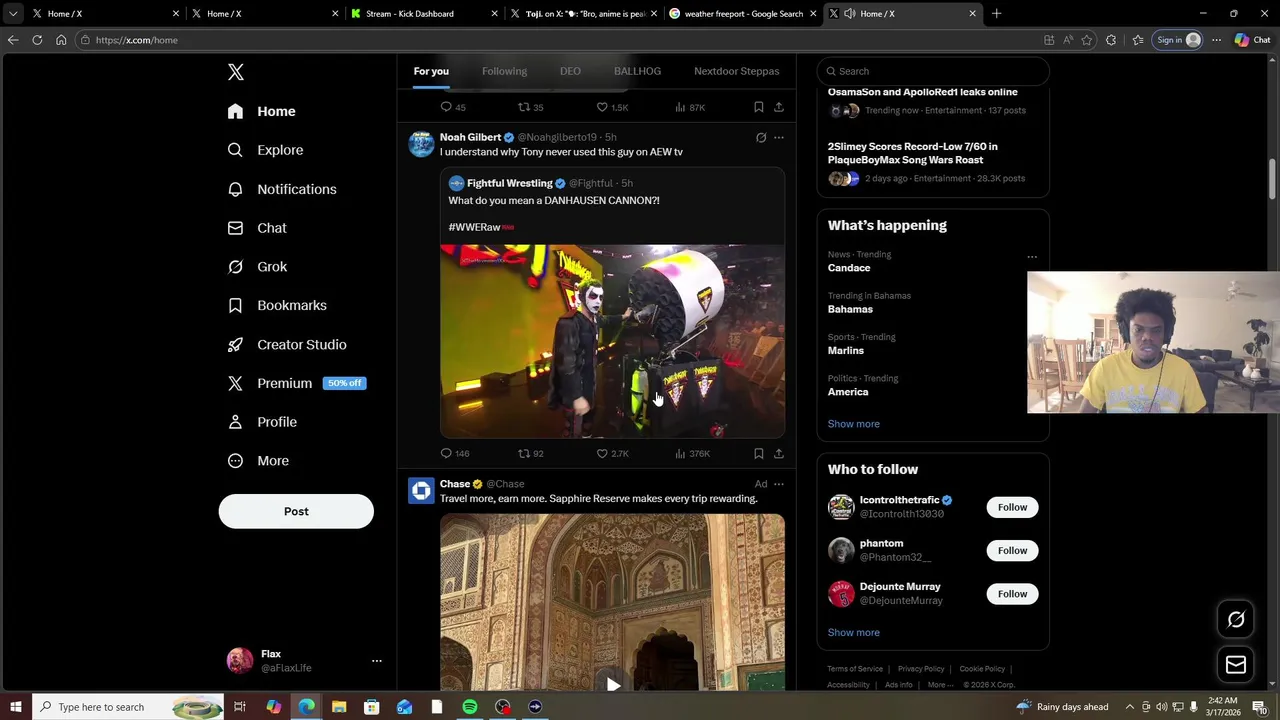Viewport: 1280px width, 720px height.
Task: Open Danhausen cannon video thumbnail
Action: click(612, 341)
